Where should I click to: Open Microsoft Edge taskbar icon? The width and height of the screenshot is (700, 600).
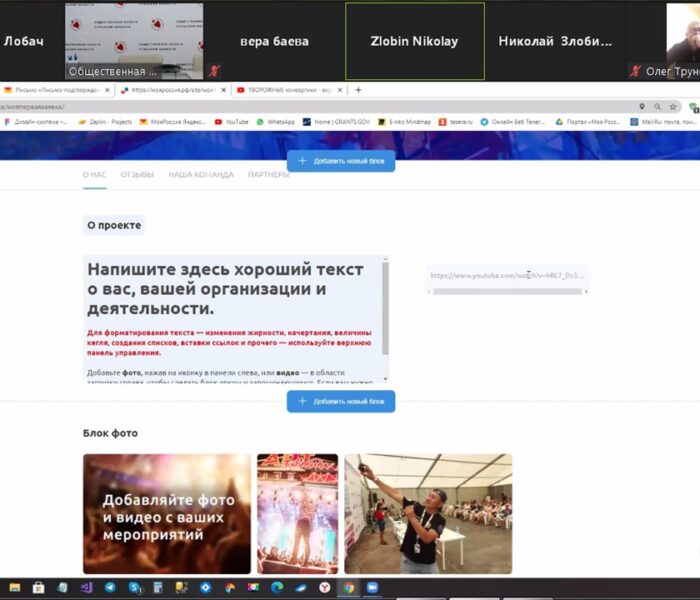pos(277,588)
